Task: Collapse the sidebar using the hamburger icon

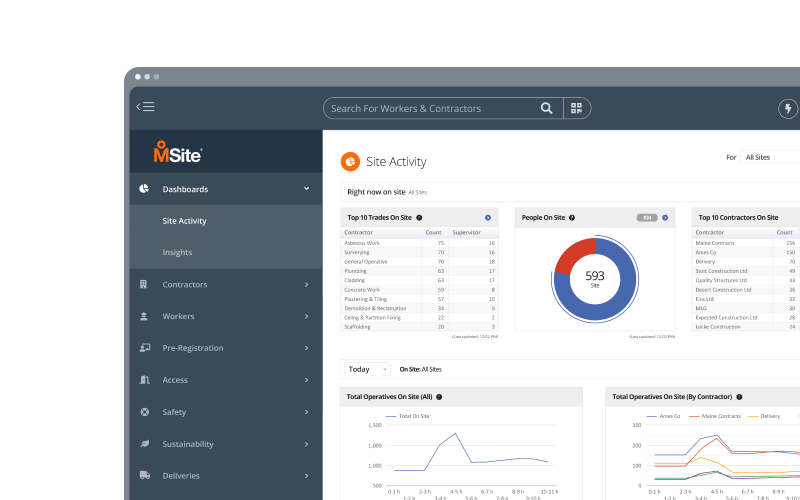Action: pos(146,107)
